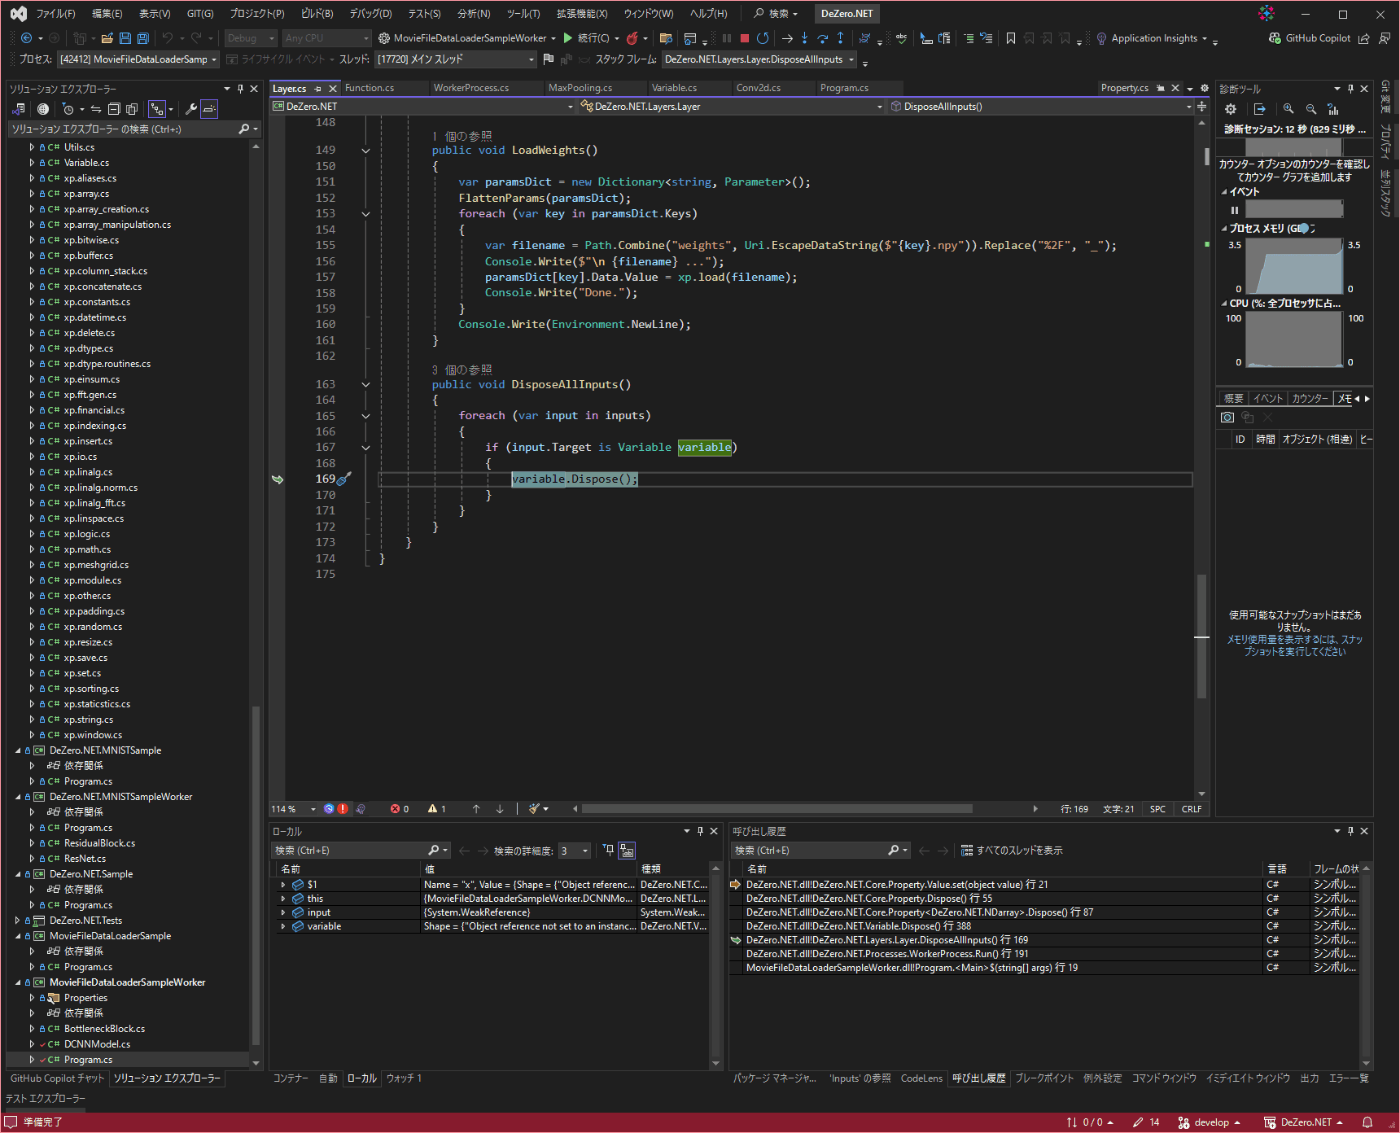Click Sync with Active Document icon
Image resolution: width=1400 pixels, height=1133 pixels.
(96, 109)
